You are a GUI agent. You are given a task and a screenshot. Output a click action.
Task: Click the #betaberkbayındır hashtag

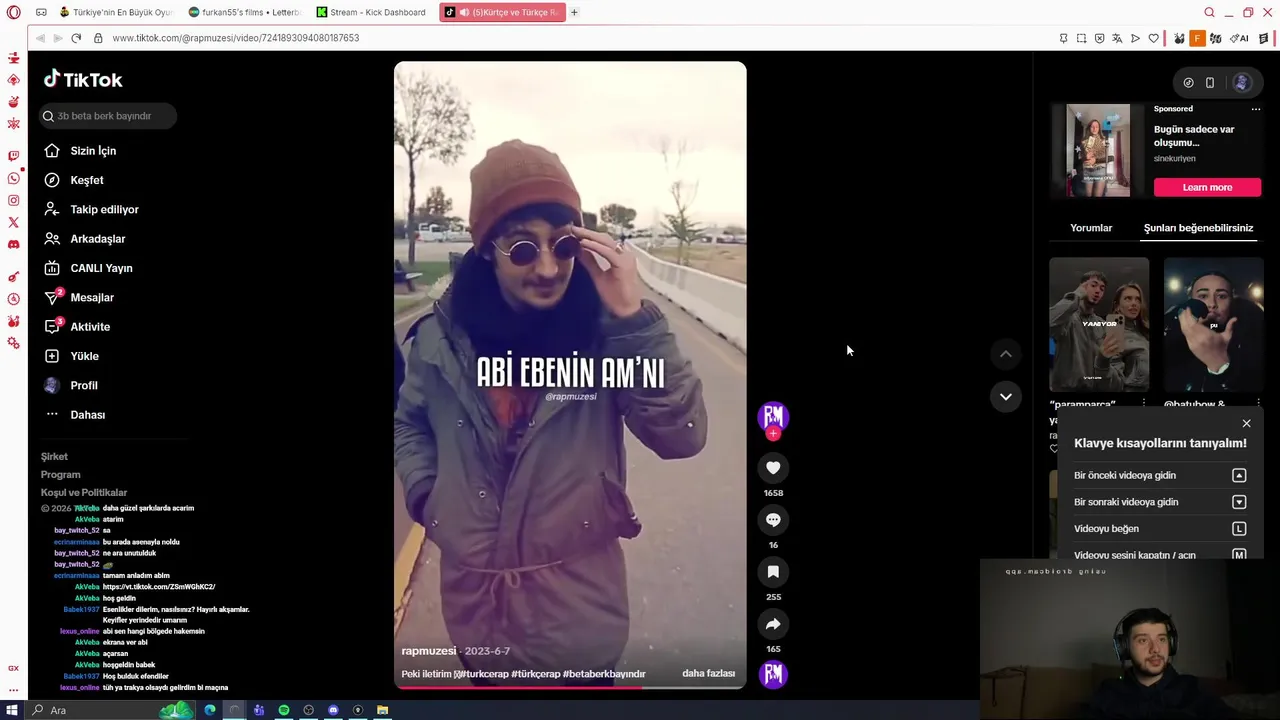click(604, 674)
